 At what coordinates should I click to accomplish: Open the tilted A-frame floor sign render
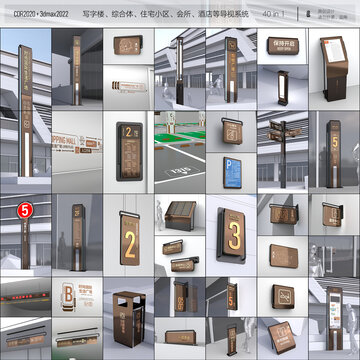[x=283, y=338]
